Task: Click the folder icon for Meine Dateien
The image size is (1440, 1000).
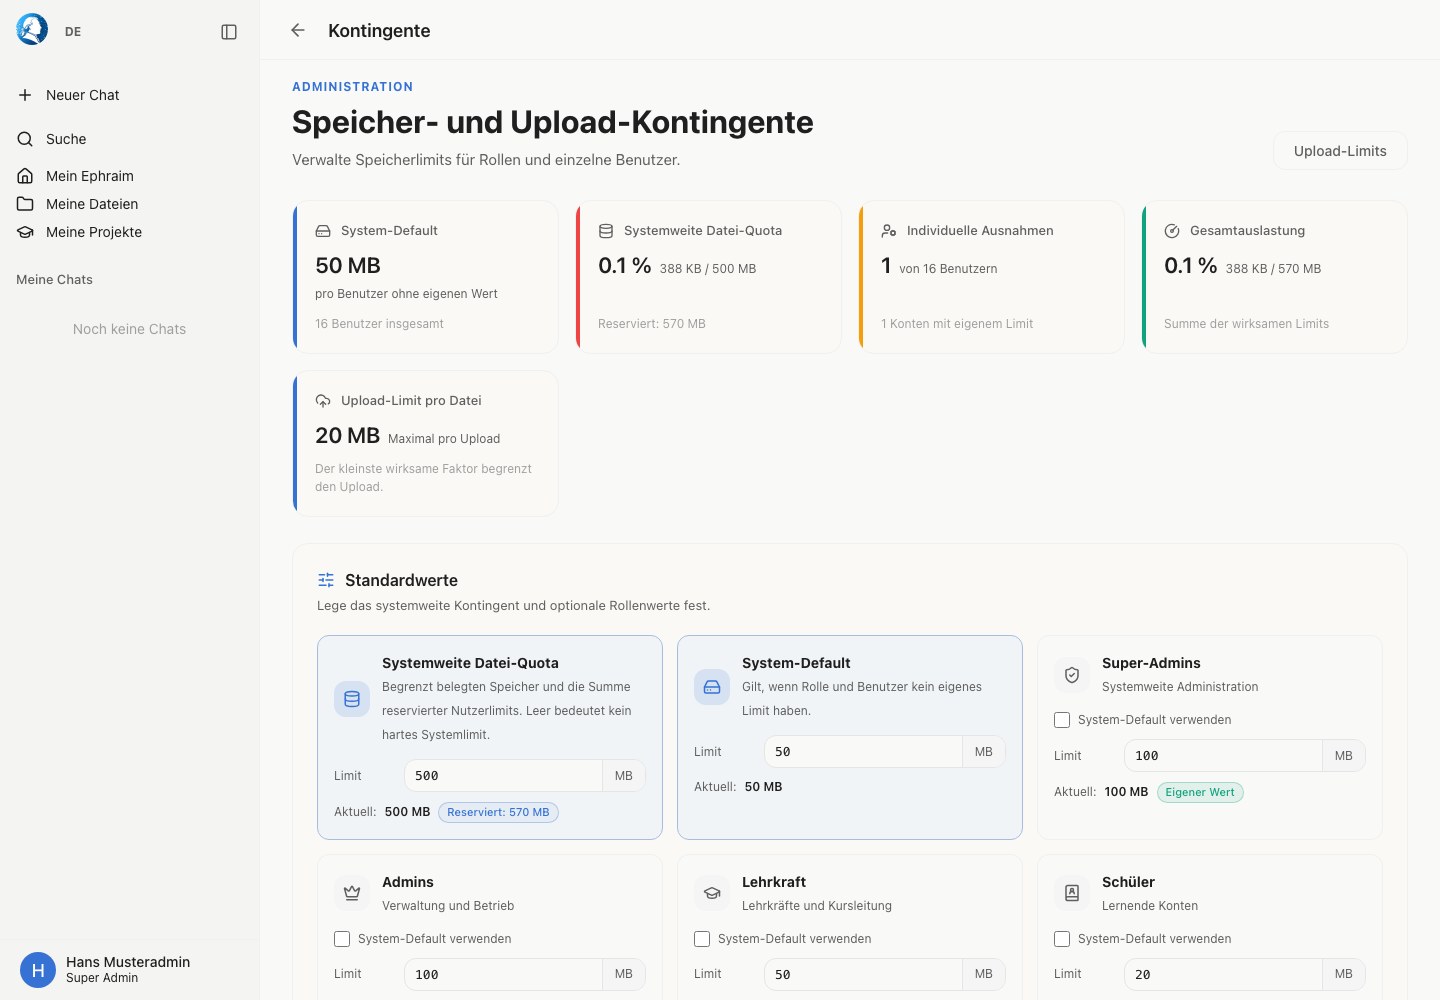Action: [25, 204]
